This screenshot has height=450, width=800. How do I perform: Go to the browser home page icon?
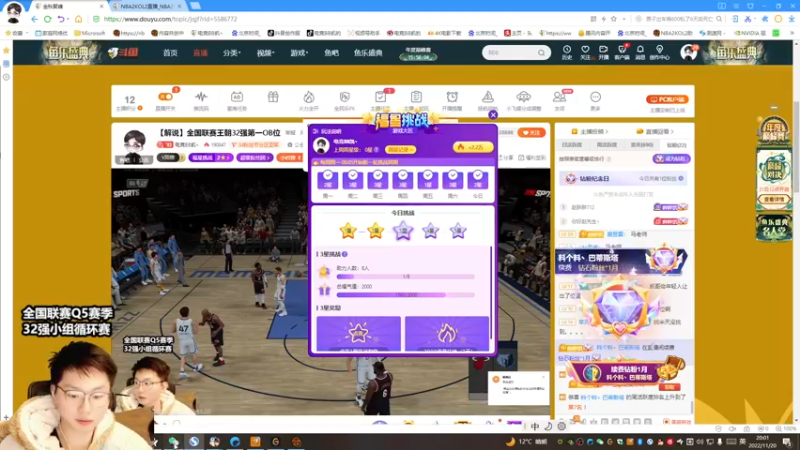tap(78, 19)
